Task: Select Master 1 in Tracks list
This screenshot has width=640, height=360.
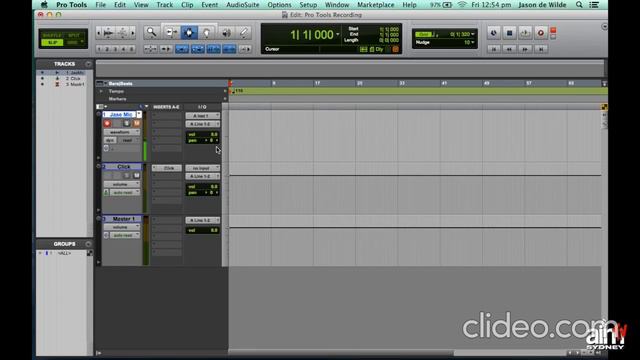Action: pyautogui.click(x=75, y=84)
